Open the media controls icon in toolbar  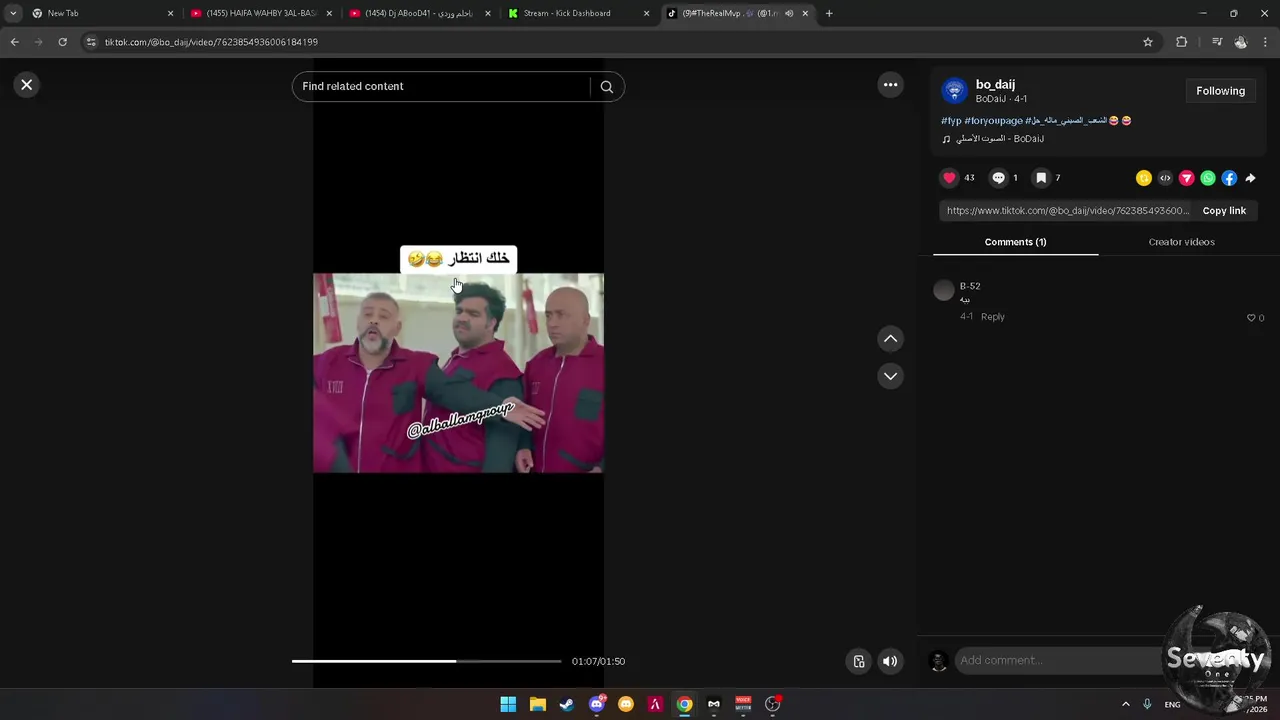point(1217,42)
